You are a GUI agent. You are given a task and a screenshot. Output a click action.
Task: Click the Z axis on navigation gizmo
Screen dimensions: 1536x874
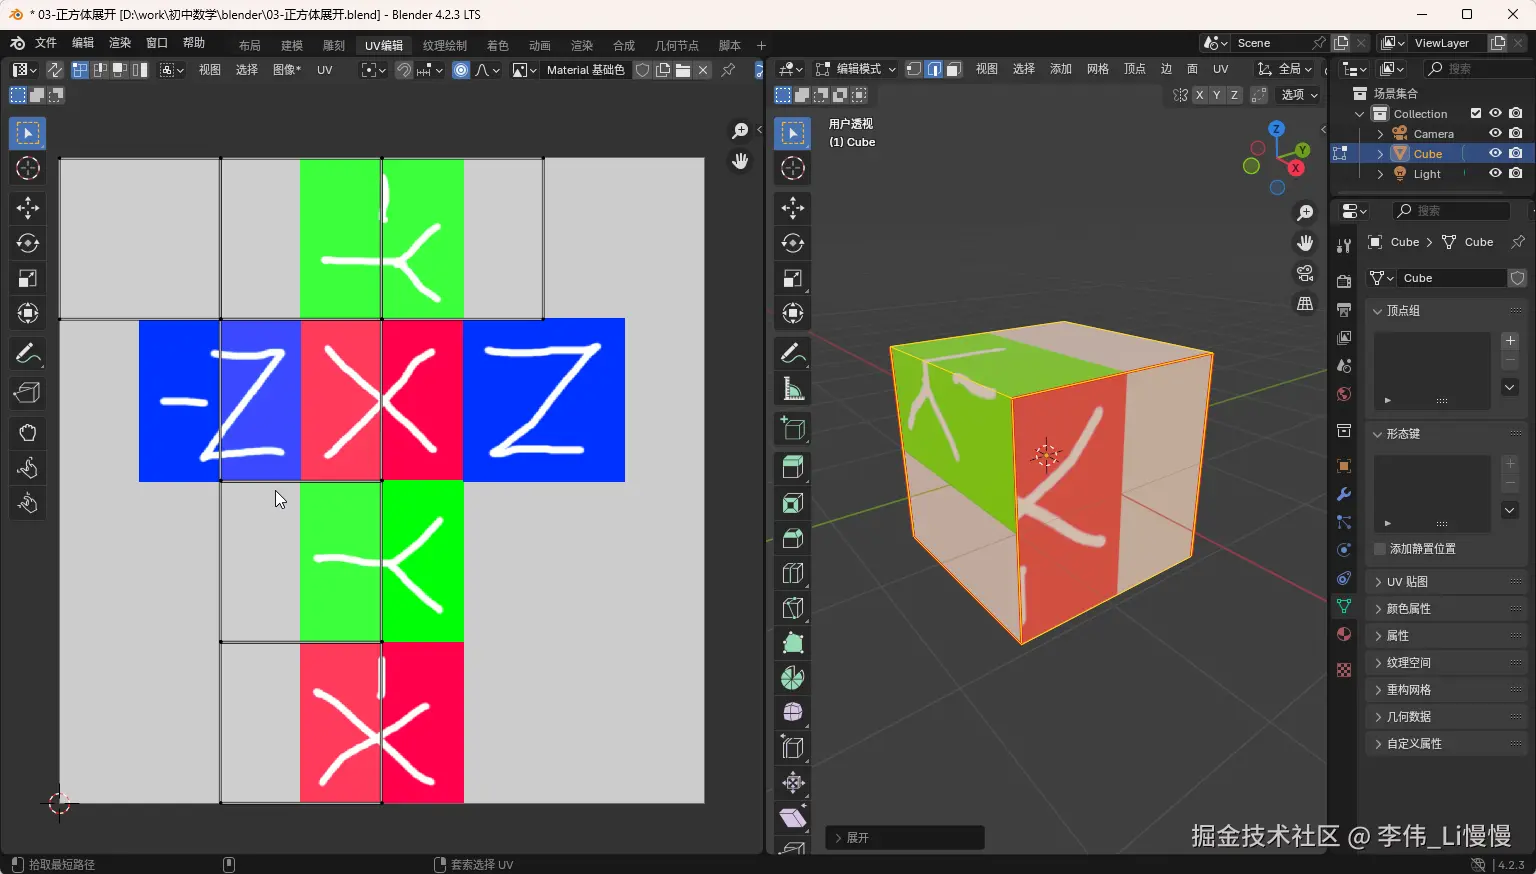tap(1276, 129)
